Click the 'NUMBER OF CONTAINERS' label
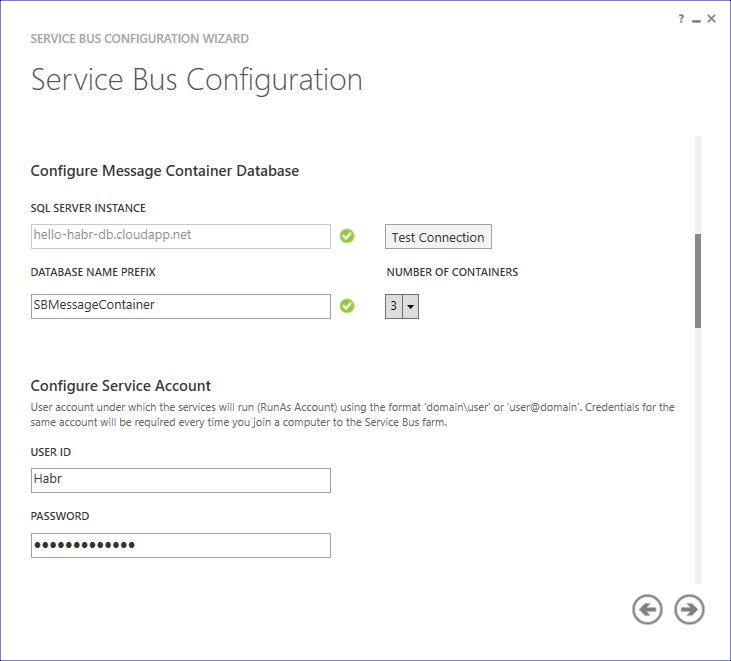The image size is (731, 661). click(452, 272)
